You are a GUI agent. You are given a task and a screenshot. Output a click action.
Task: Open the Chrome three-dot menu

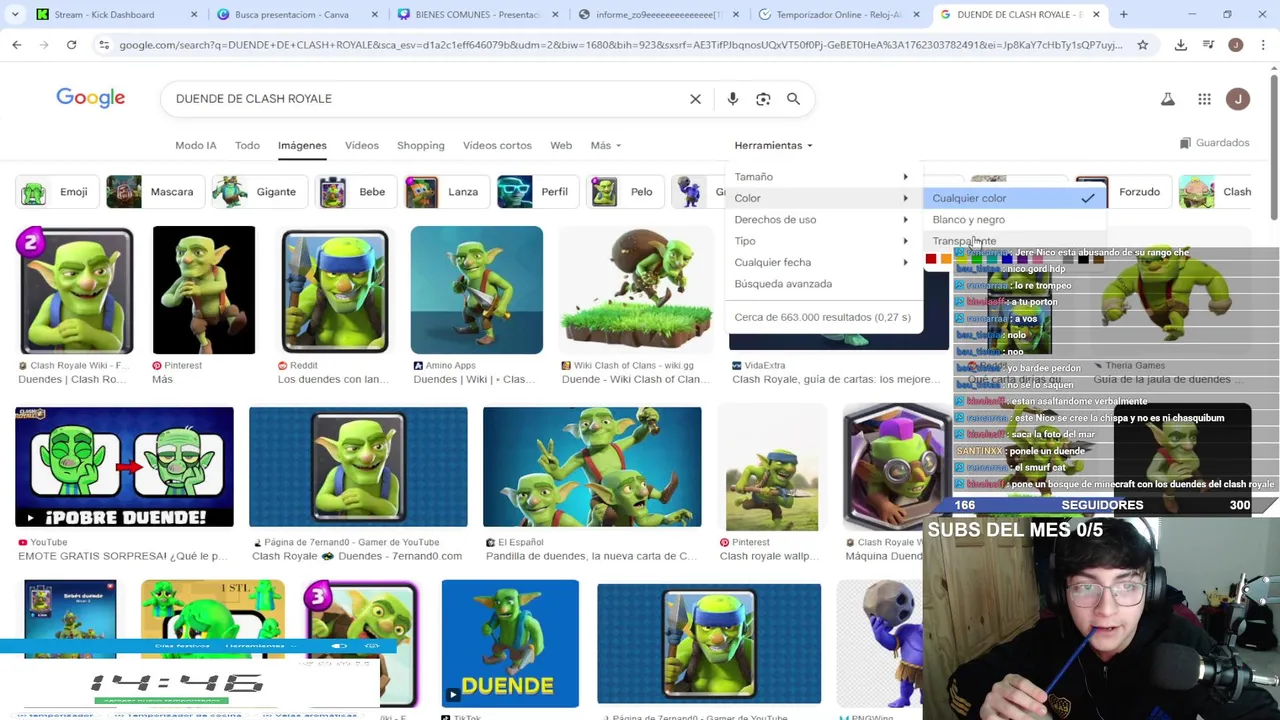click(1263, 45)
